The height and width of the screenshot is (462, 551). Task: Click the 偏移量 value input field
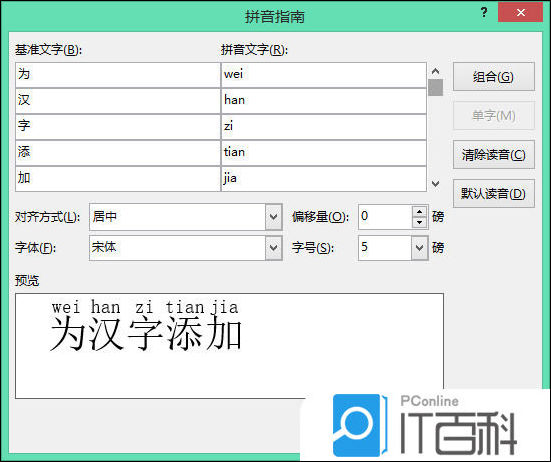click(x=385, y=217)
